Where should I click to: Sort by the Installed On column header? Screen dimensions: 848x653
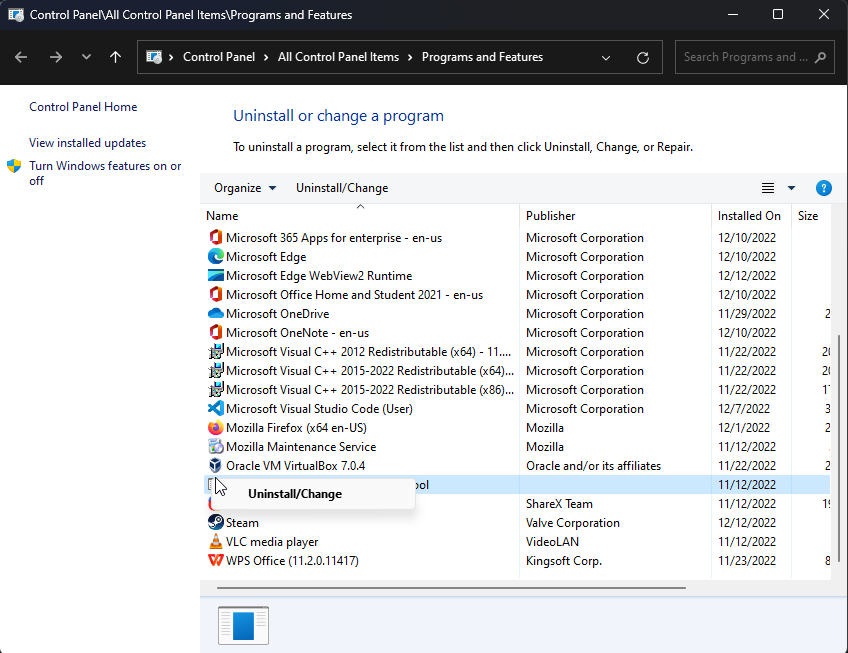pos(751,215)
